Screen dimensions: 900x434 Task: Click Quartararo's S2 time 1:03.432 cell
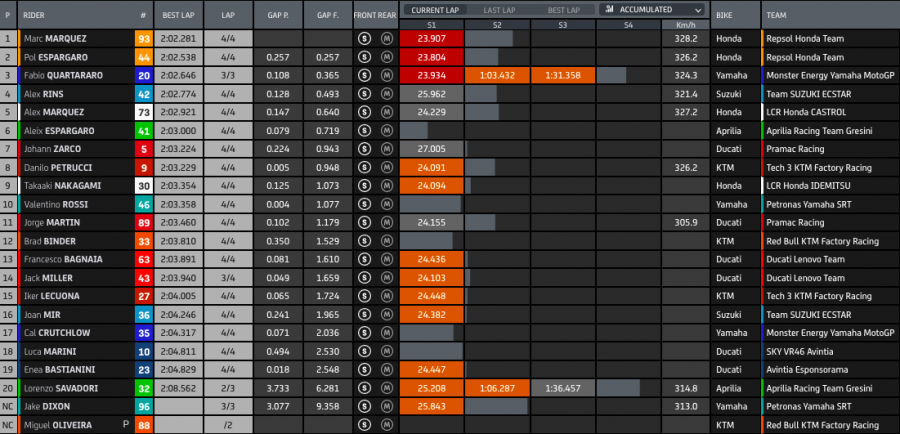pos(497,75)
